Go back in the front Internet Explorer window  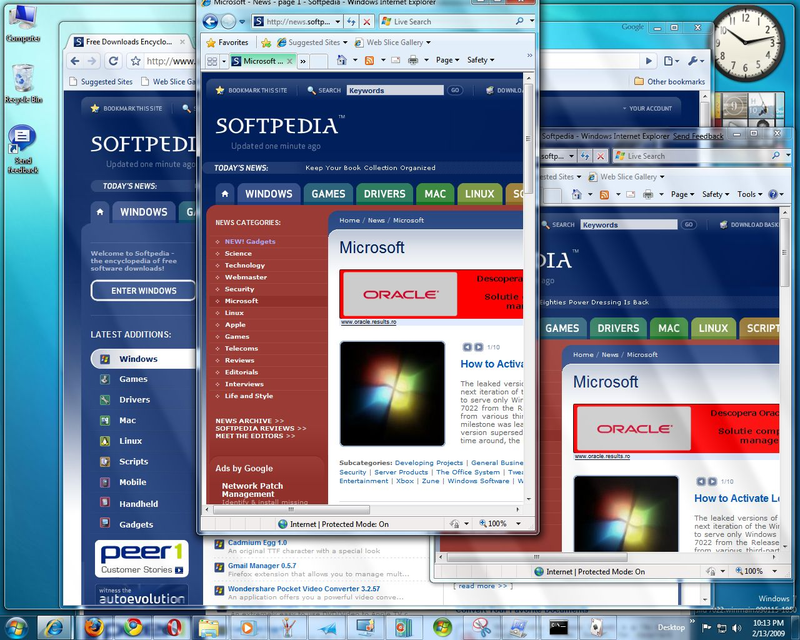pos(210,21)
